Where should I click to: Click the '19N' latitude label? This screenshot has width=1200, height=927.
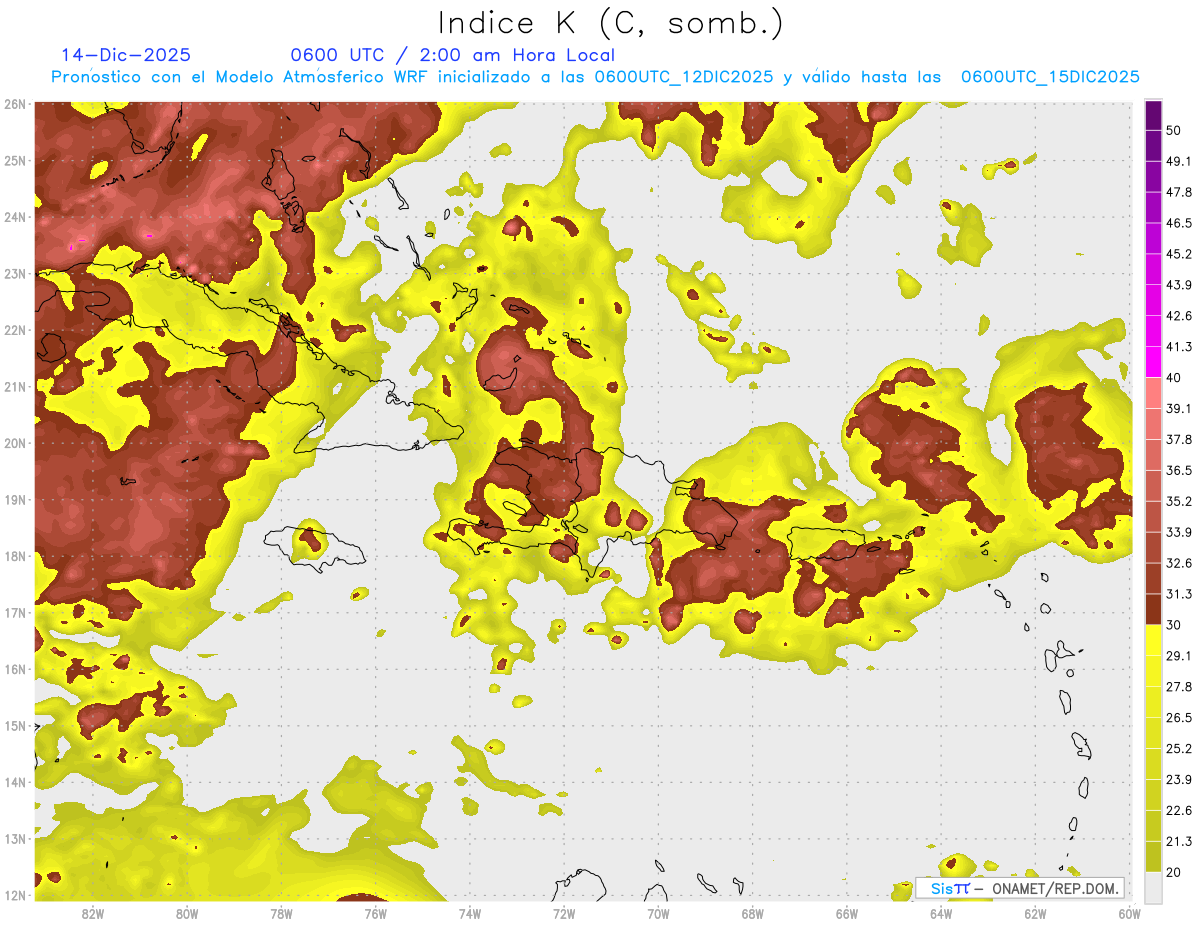[x=14, y=499]
